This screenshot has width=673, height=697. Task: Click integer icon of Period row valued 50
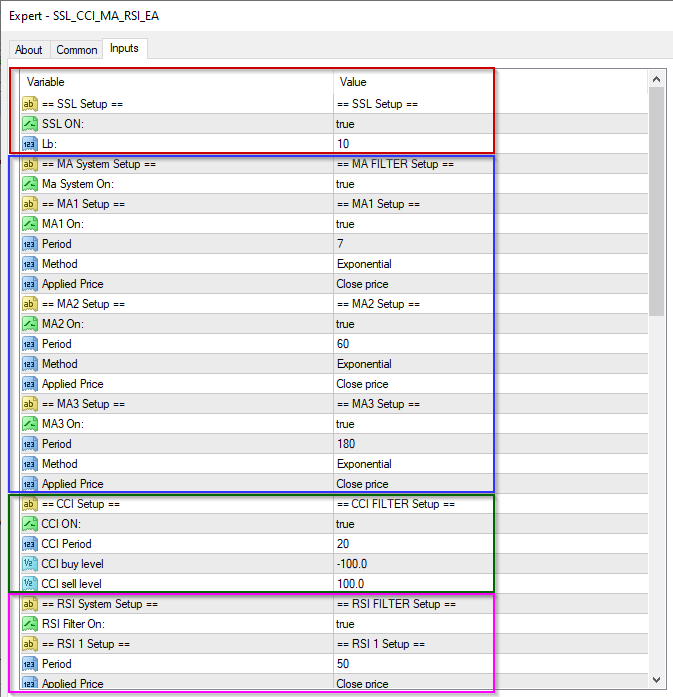coord(29,664)
